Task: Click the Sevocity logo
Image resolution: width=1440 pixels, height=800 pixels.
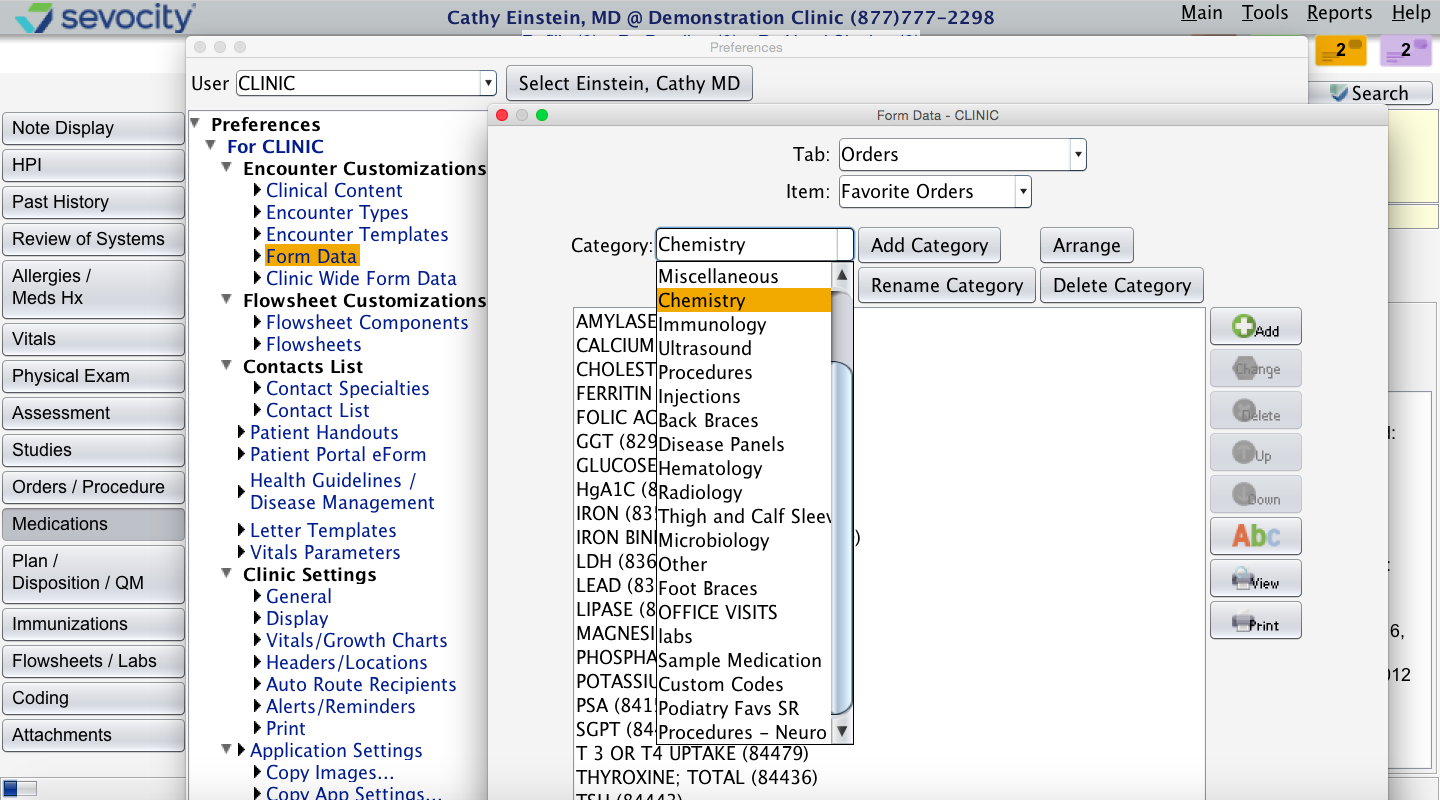Action: coord(105,17)
